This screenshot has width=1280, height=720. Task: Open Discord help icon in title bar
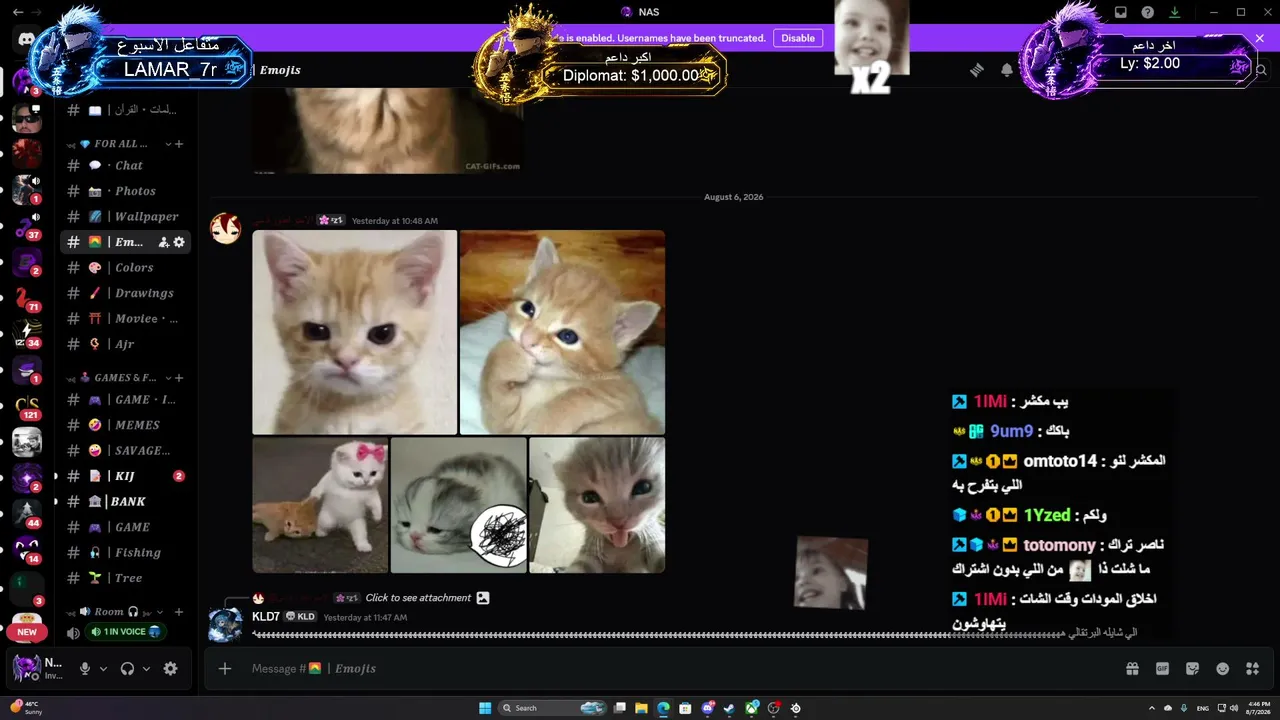click(x=1148, y=12)
